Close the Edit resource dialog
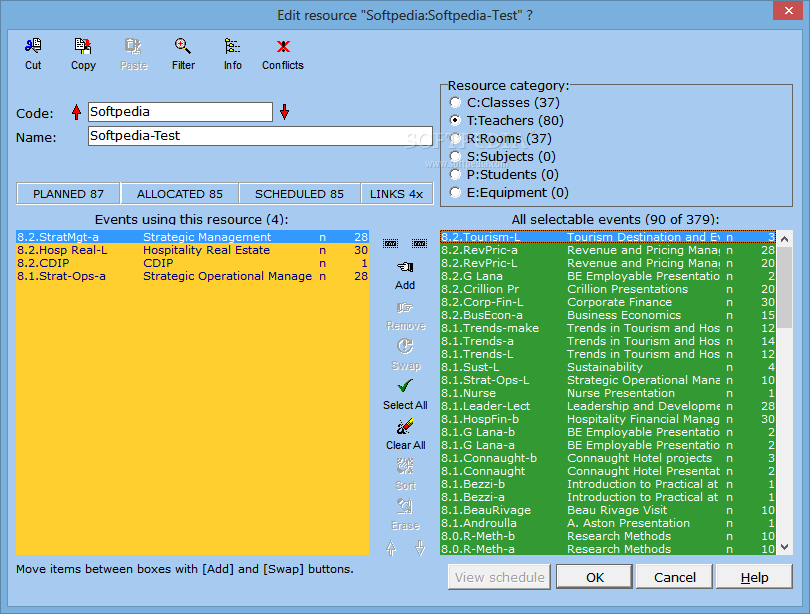This screenshot has width=810, height=614. (788, 10)
